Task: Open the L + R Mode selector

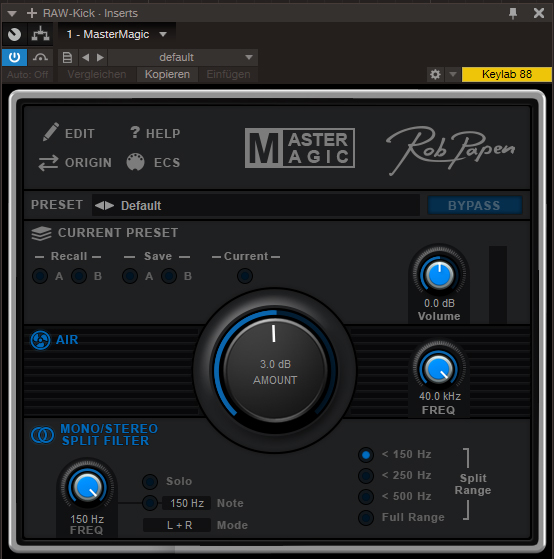Action: [177, 525]
